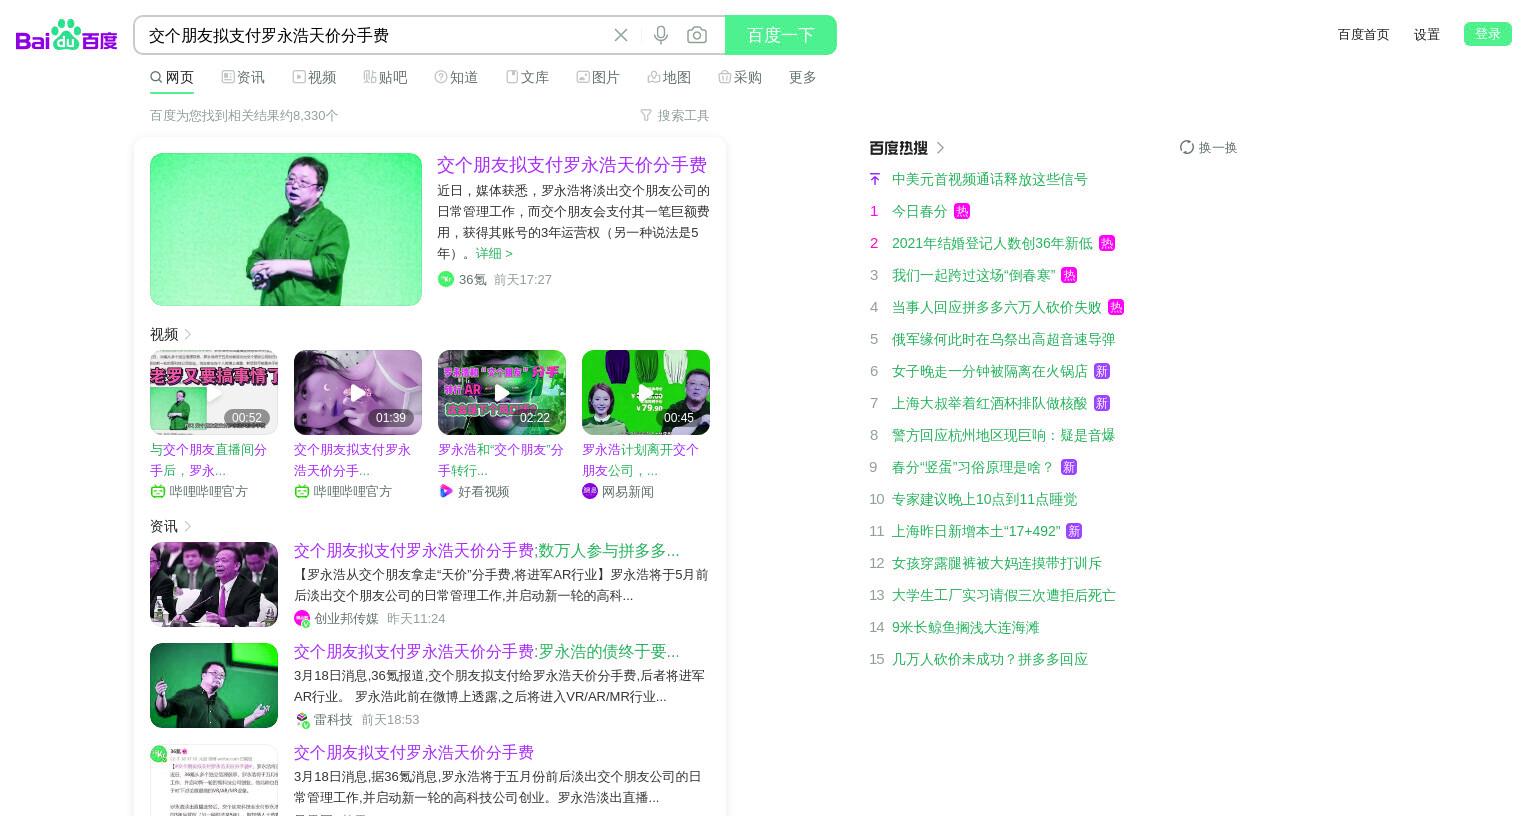Image resolution: width=1536 pixels, height=816 pixels.
Task: Open hot topic 中美元首视频通话释放这些信号
Action: [990, 179]
